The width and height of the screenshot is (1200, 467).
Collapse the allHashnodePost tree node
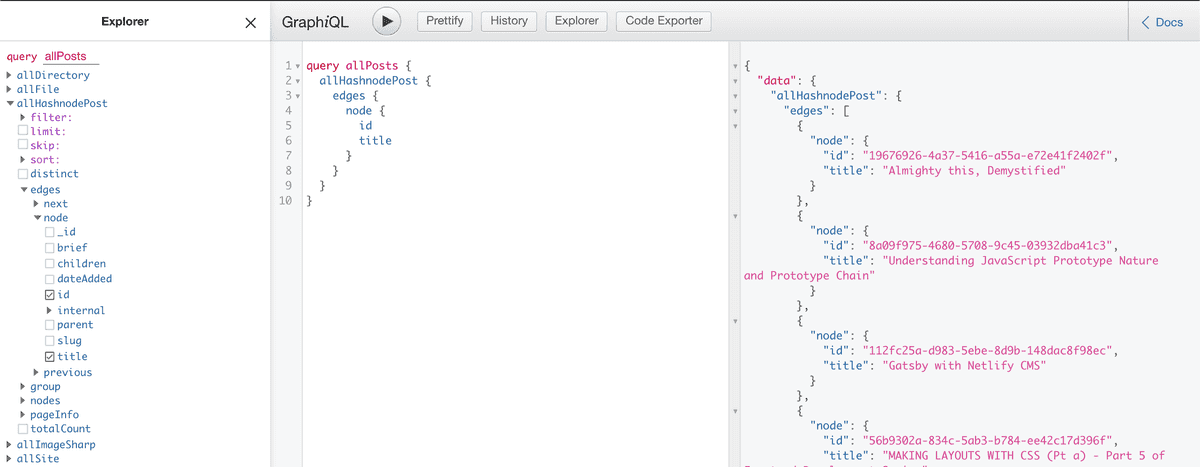9,103
